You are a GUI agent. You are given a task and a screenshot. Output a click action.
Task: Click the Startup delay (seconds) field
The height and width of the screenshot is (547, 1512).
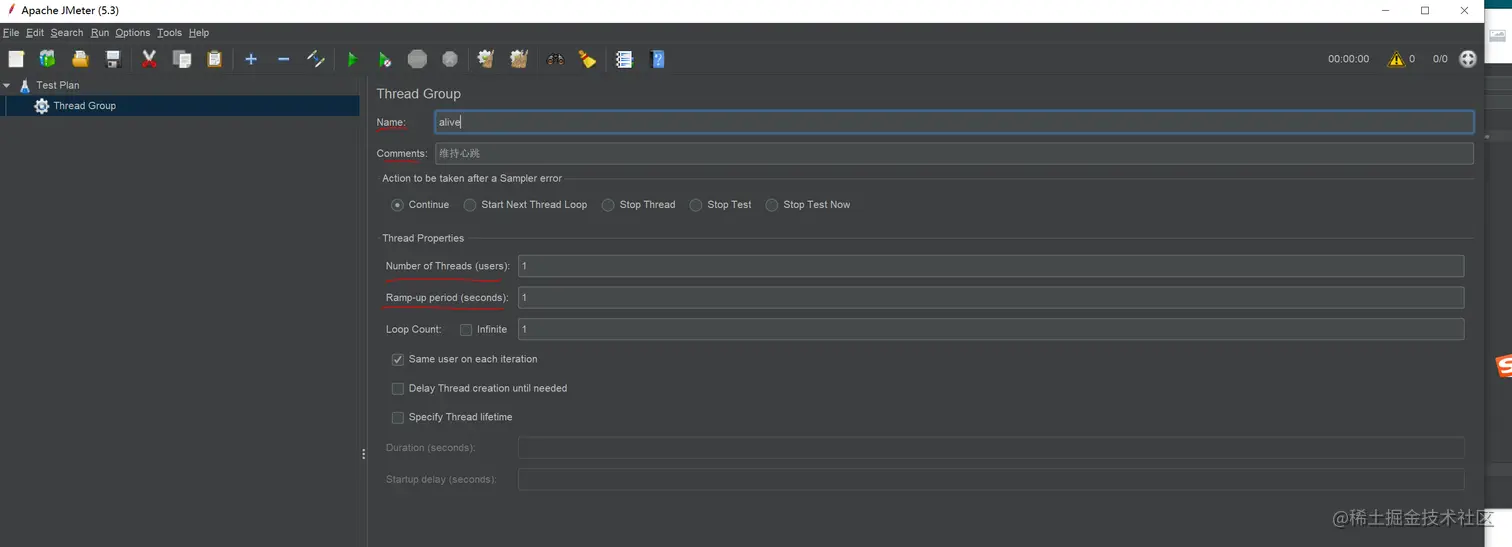991,479
